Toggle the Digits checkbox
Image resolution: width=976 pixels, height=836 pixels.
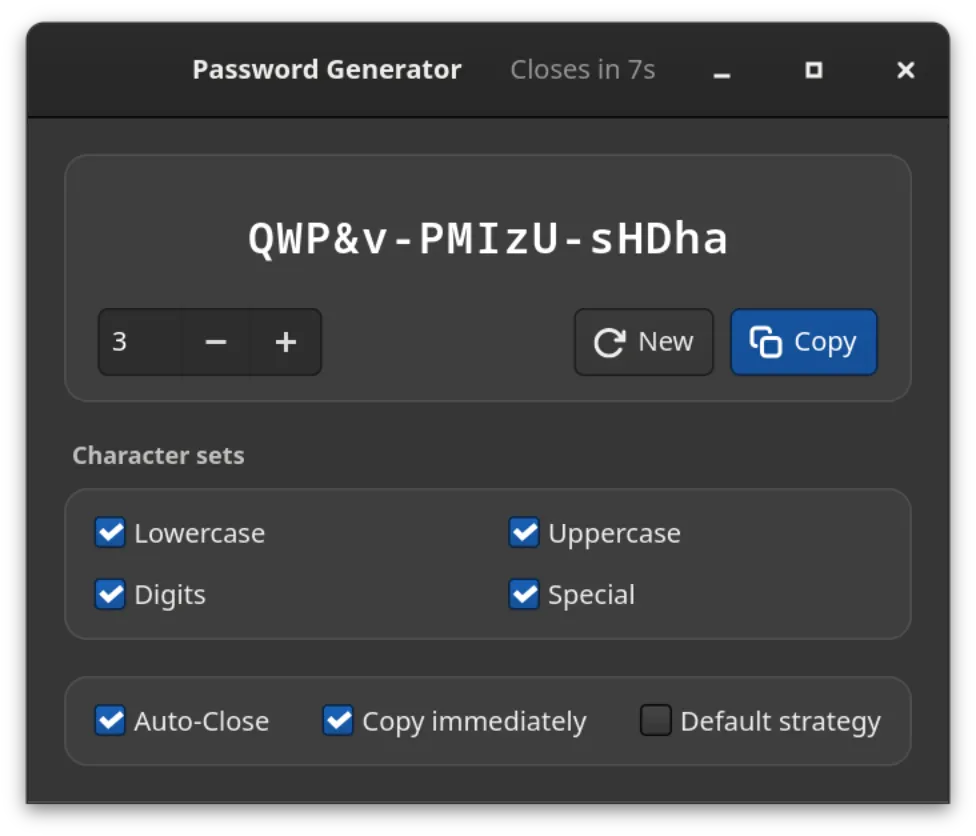(110, 594)
